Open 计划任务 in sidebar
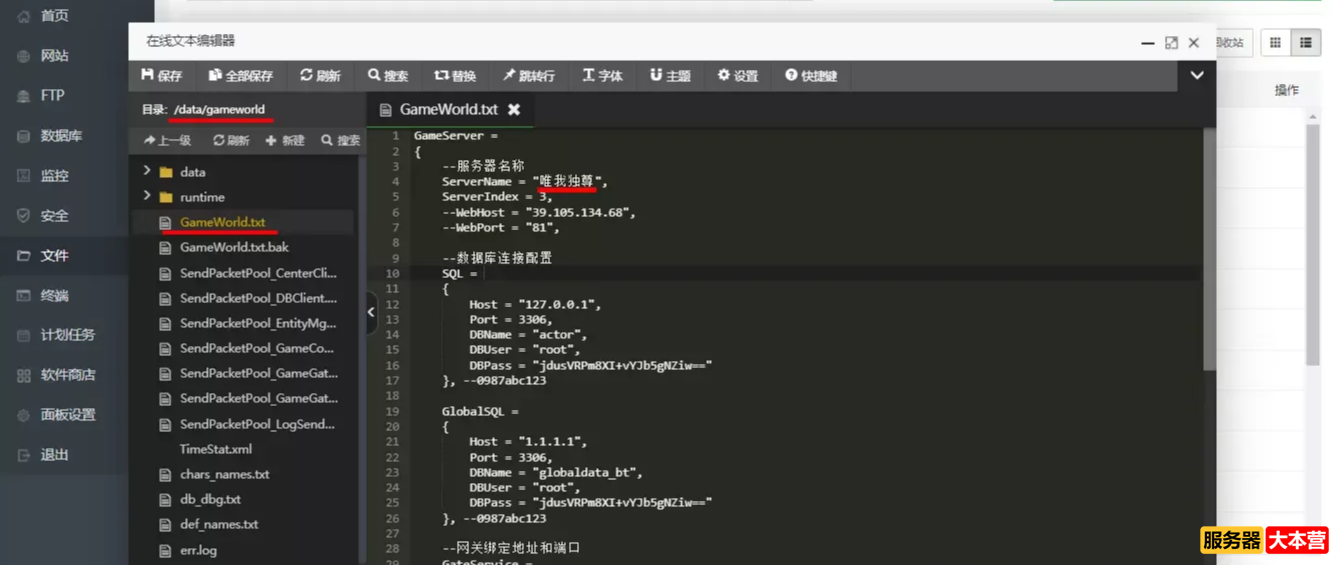Screen dimensions: 1334x565 [x=68, y=335]
